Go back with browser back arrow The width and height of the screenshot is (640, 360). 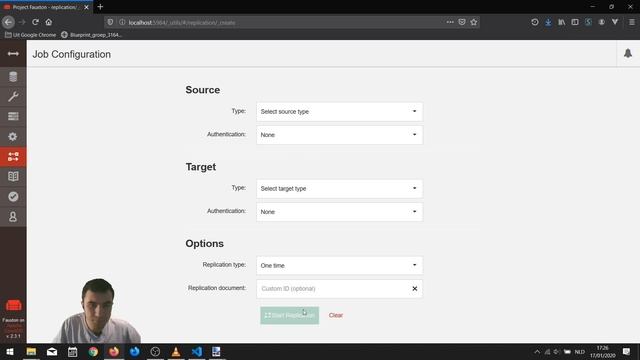[x=8, y=22]
